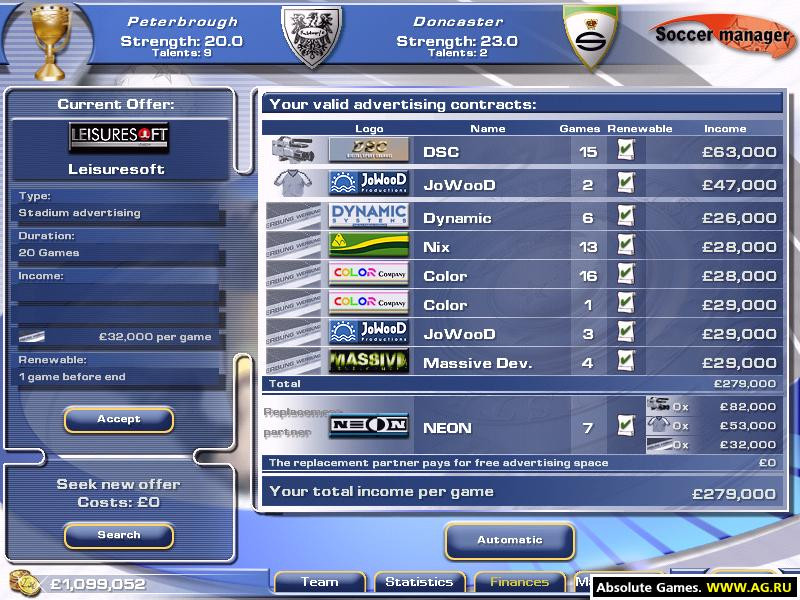
Task: Click the stadium board icon in Nix row
Action: 293,246
